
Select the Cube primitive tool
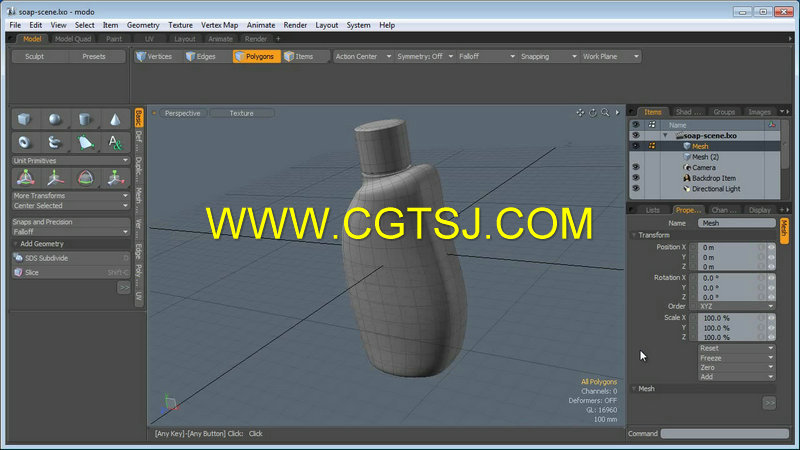click(24, 119)
